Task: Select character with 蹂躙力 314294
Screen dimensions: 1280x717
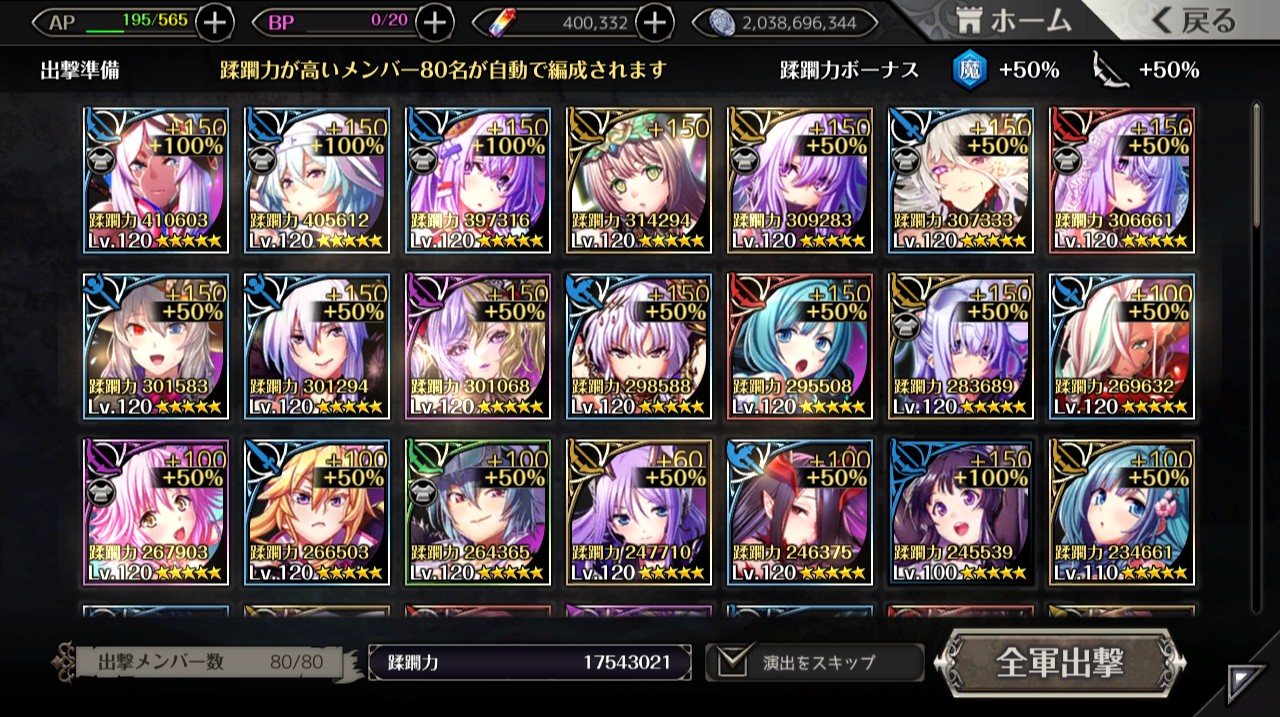Action: click(639, 180)
